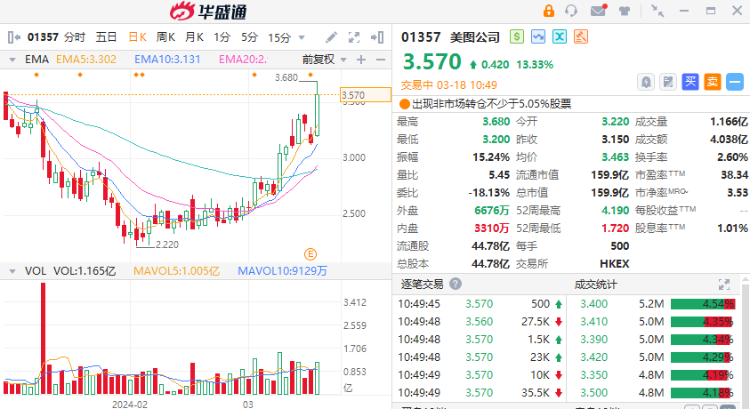
Task: Open the skin theme shirt icon
Action: (624, 11)
